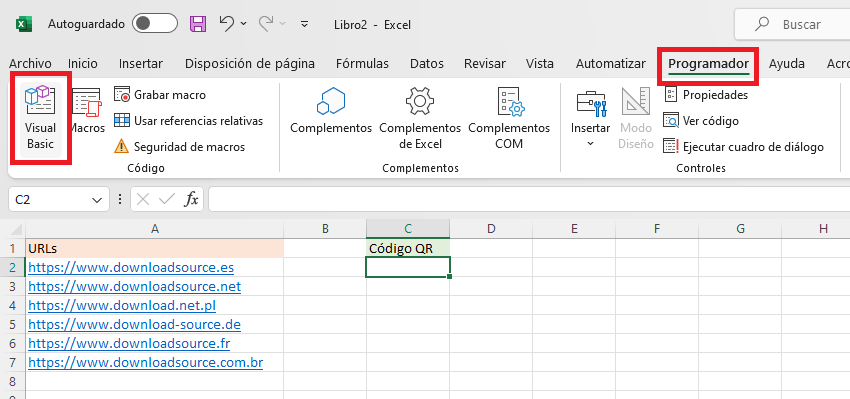Toggle the Autoguardado switch
Screen dimensions: 850x399
point(155,24)
